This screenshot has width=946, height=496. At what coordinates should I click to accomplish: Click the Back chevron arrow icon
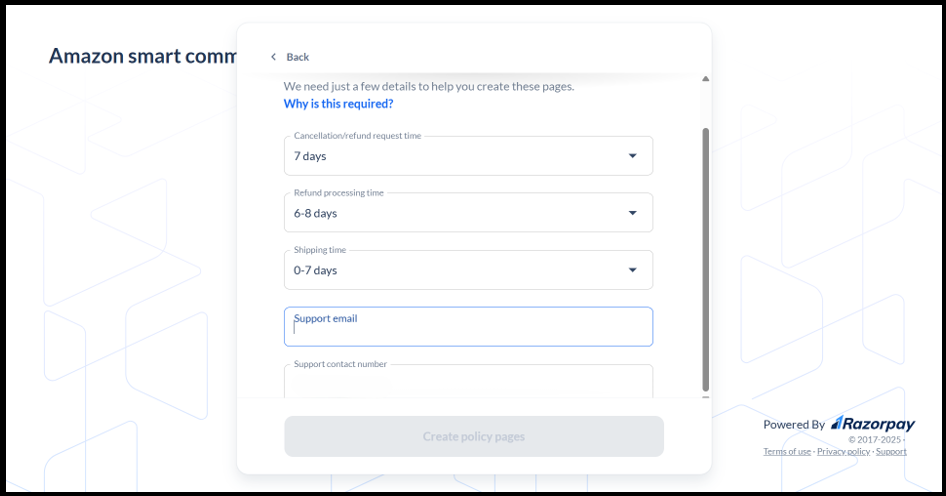(273, 57)
